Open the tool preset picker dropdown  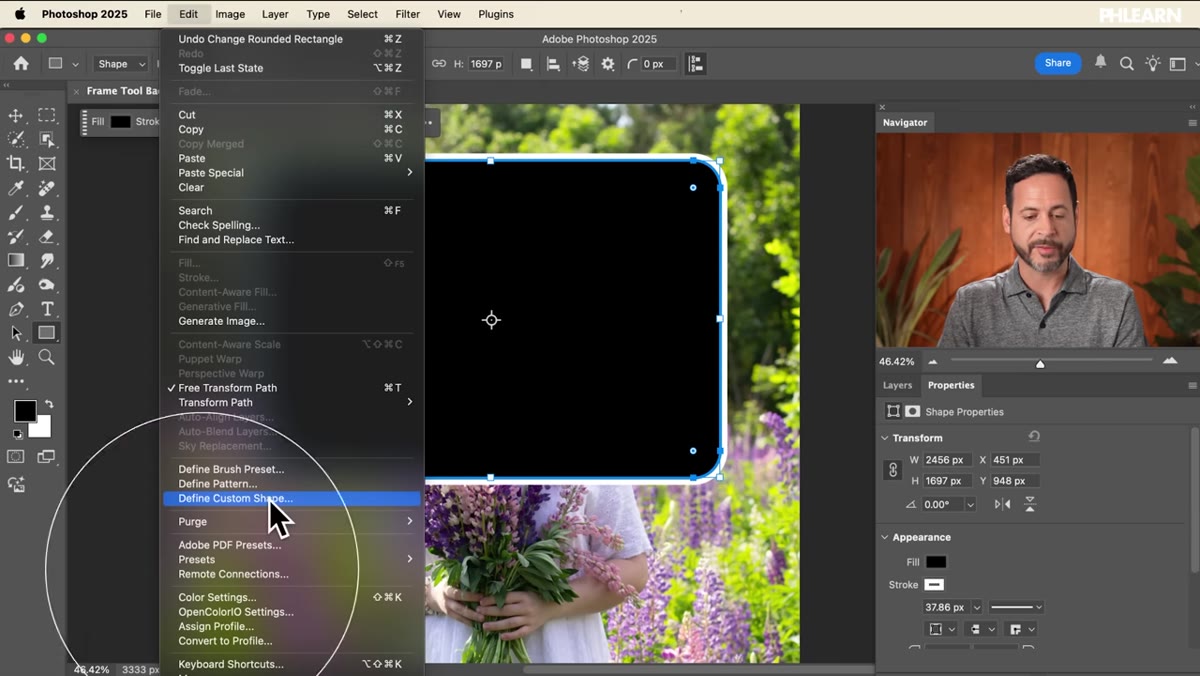coord(62,64)
